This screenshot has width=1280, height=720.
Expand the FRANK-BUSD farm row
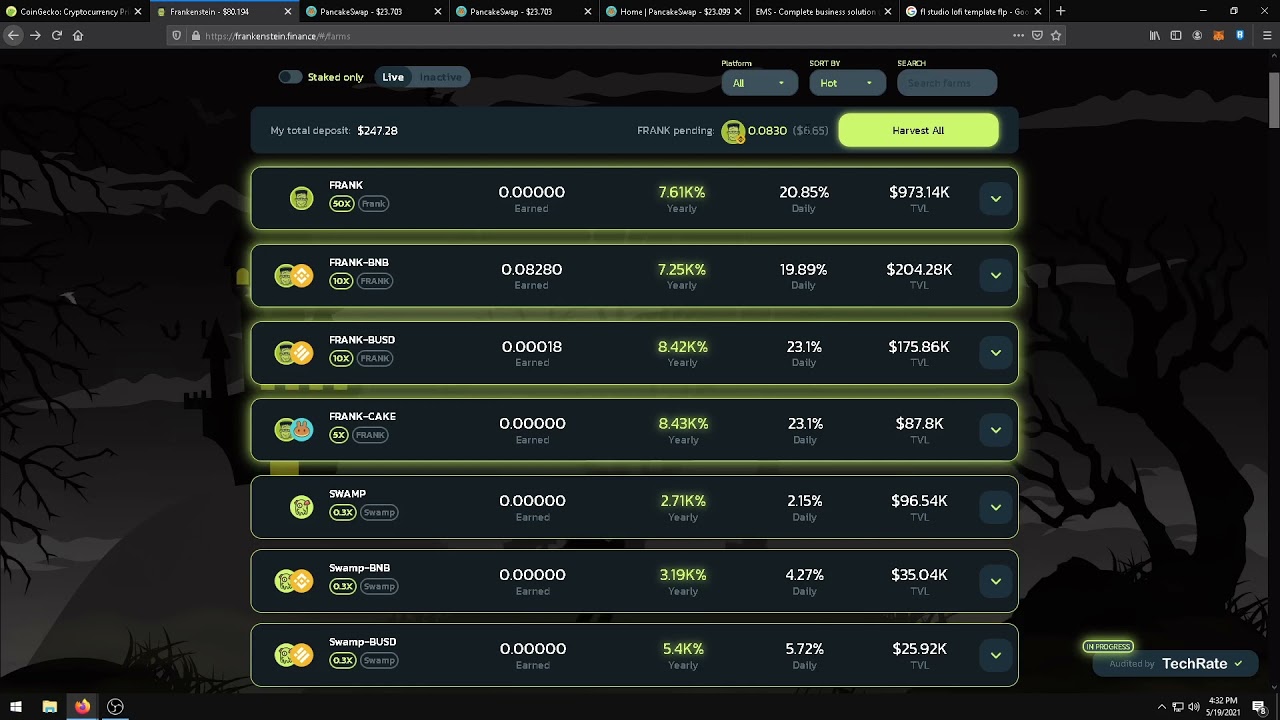click(996, 352)
